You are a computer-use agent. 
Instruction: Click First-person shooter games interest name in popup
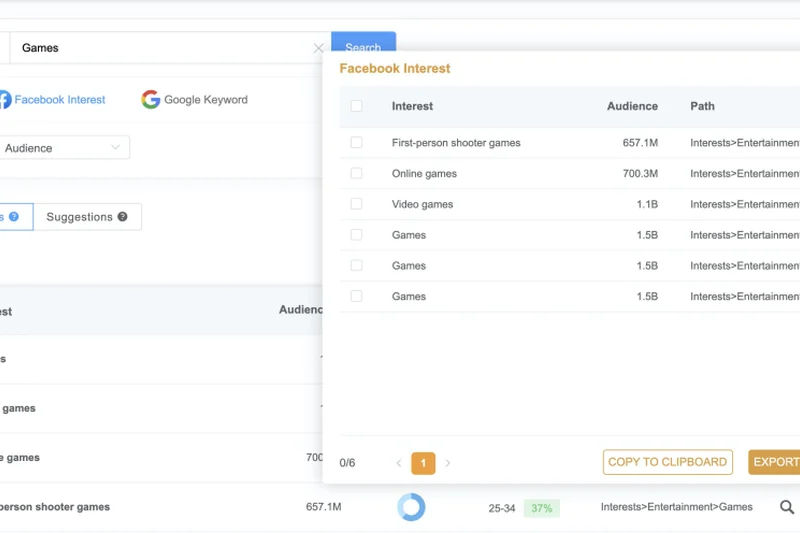[x=456, y=143]
